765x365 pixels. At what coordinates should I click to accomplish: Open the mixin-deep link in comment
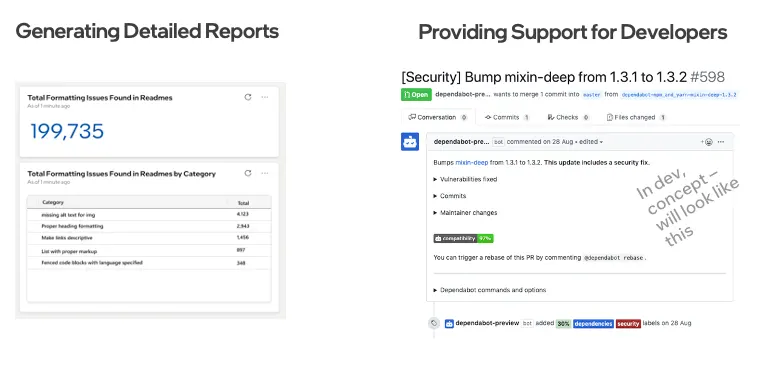point(471,162)
